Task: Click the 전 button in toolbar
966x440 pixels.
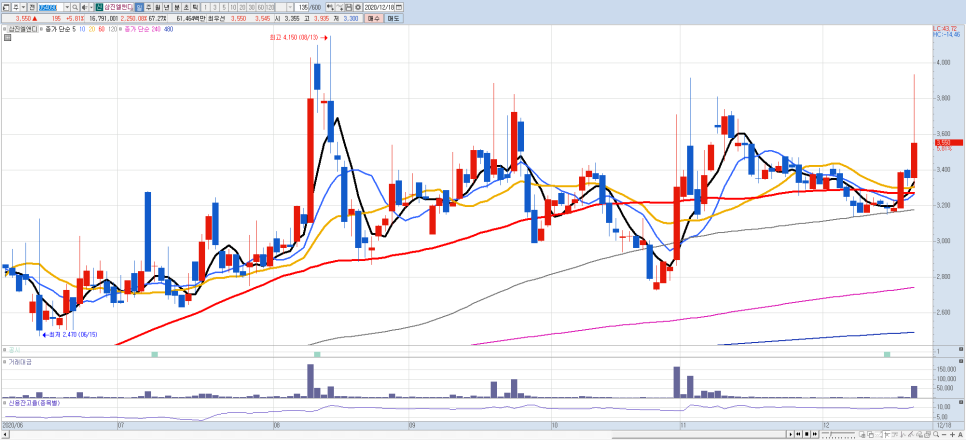Action: [x=31, y=7]
